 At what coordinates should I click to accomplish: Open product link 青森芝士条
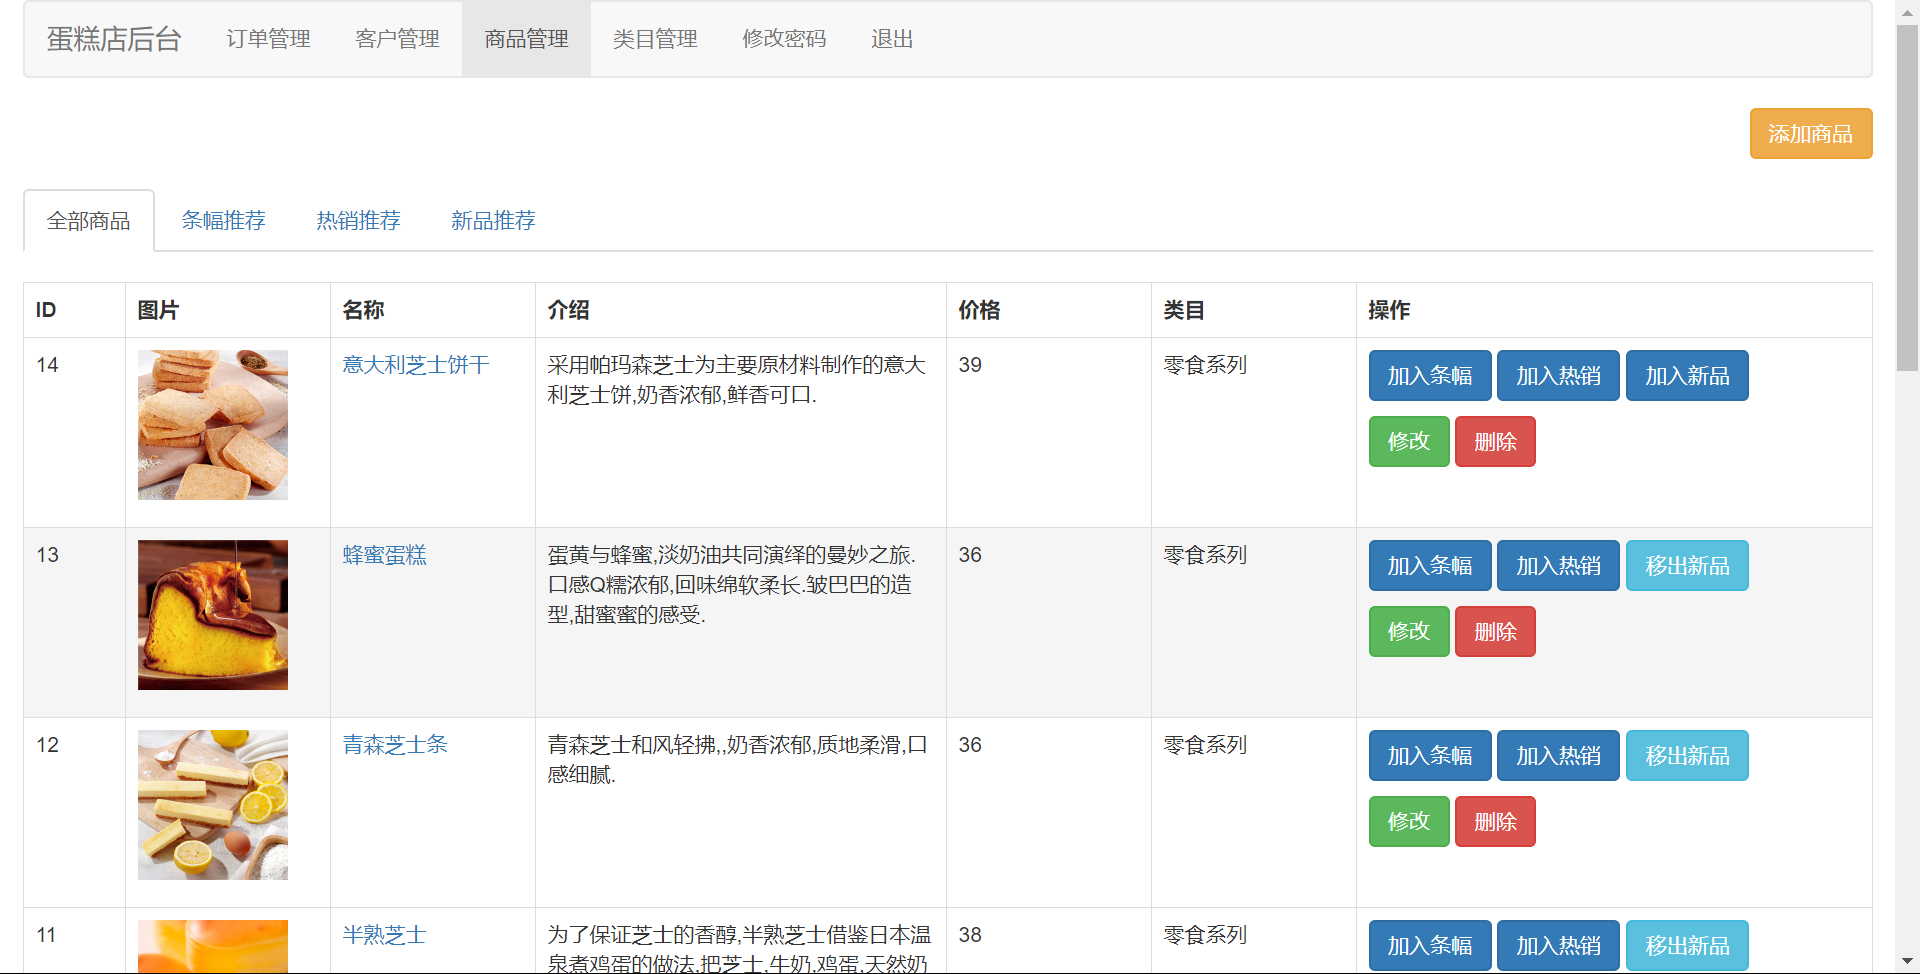tap(395, 745)
